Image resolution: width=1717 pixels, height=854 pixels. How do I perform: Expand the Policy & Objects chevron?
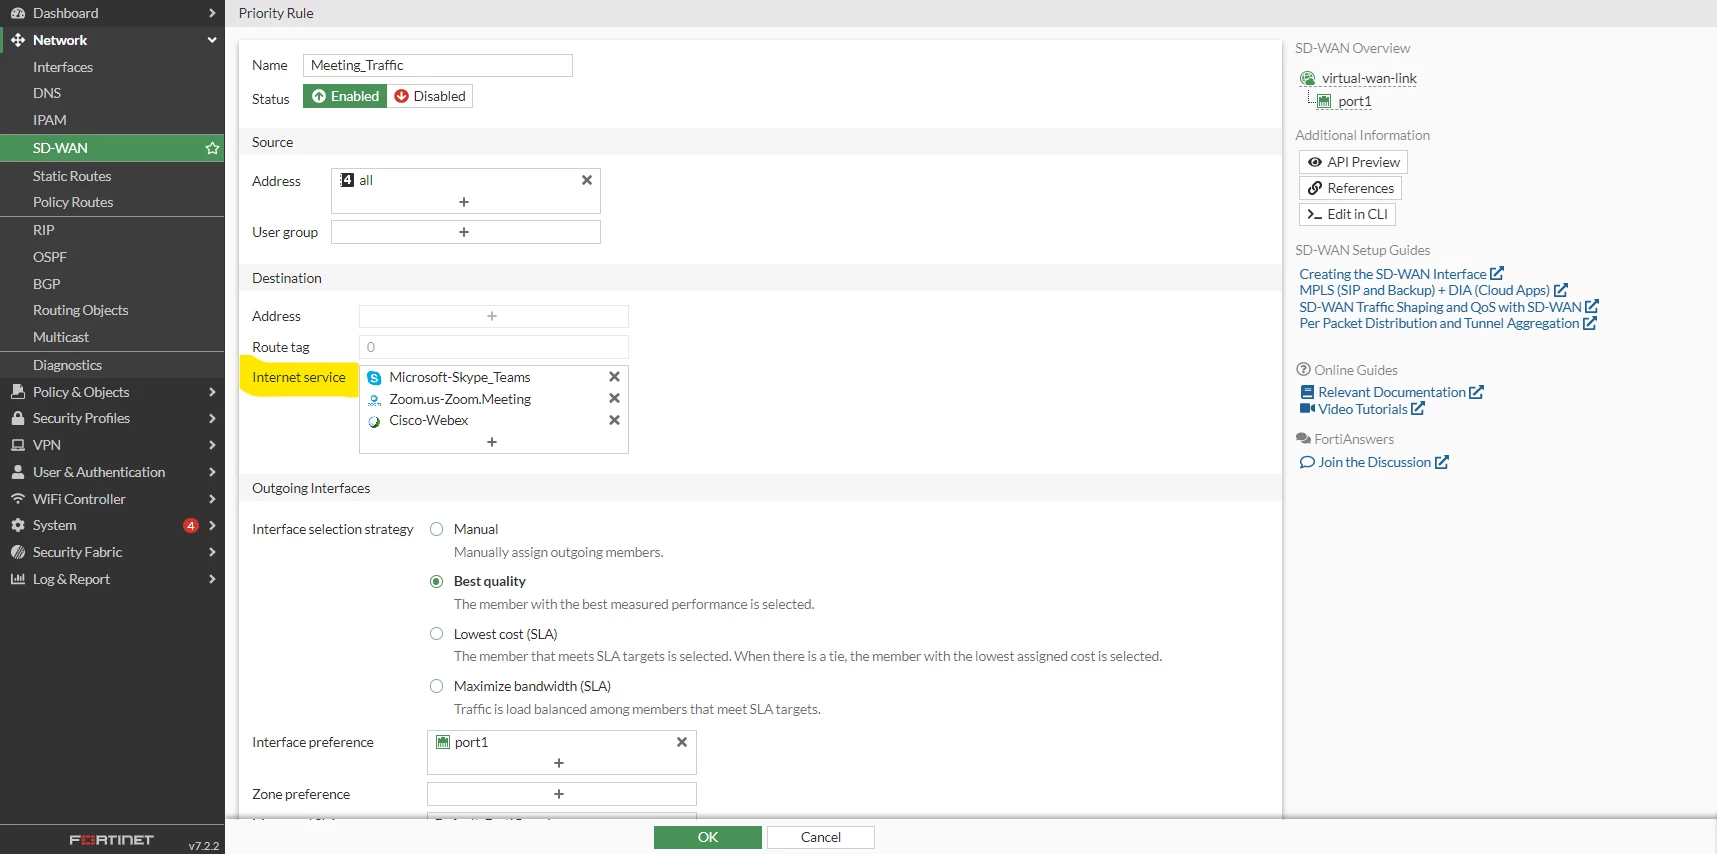click(212, 392)
